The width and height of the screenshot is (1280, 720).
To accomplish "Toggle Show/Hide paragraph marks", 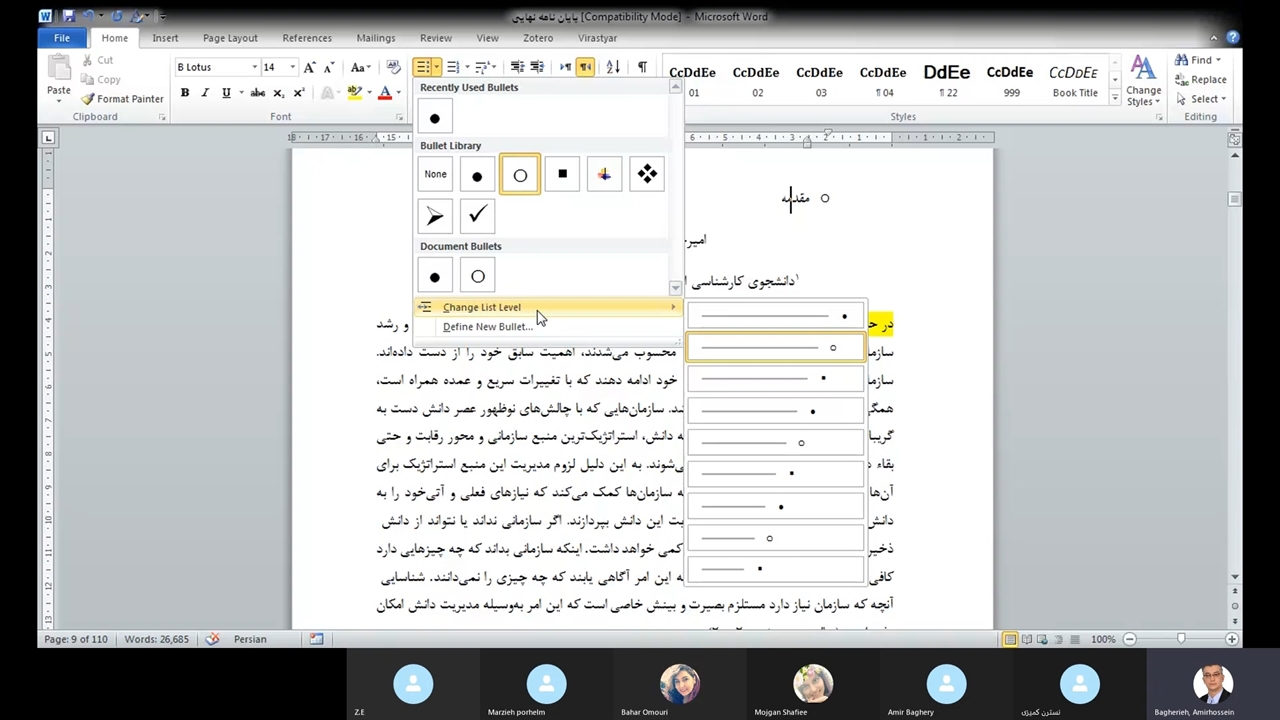I will tap(642, 67).
